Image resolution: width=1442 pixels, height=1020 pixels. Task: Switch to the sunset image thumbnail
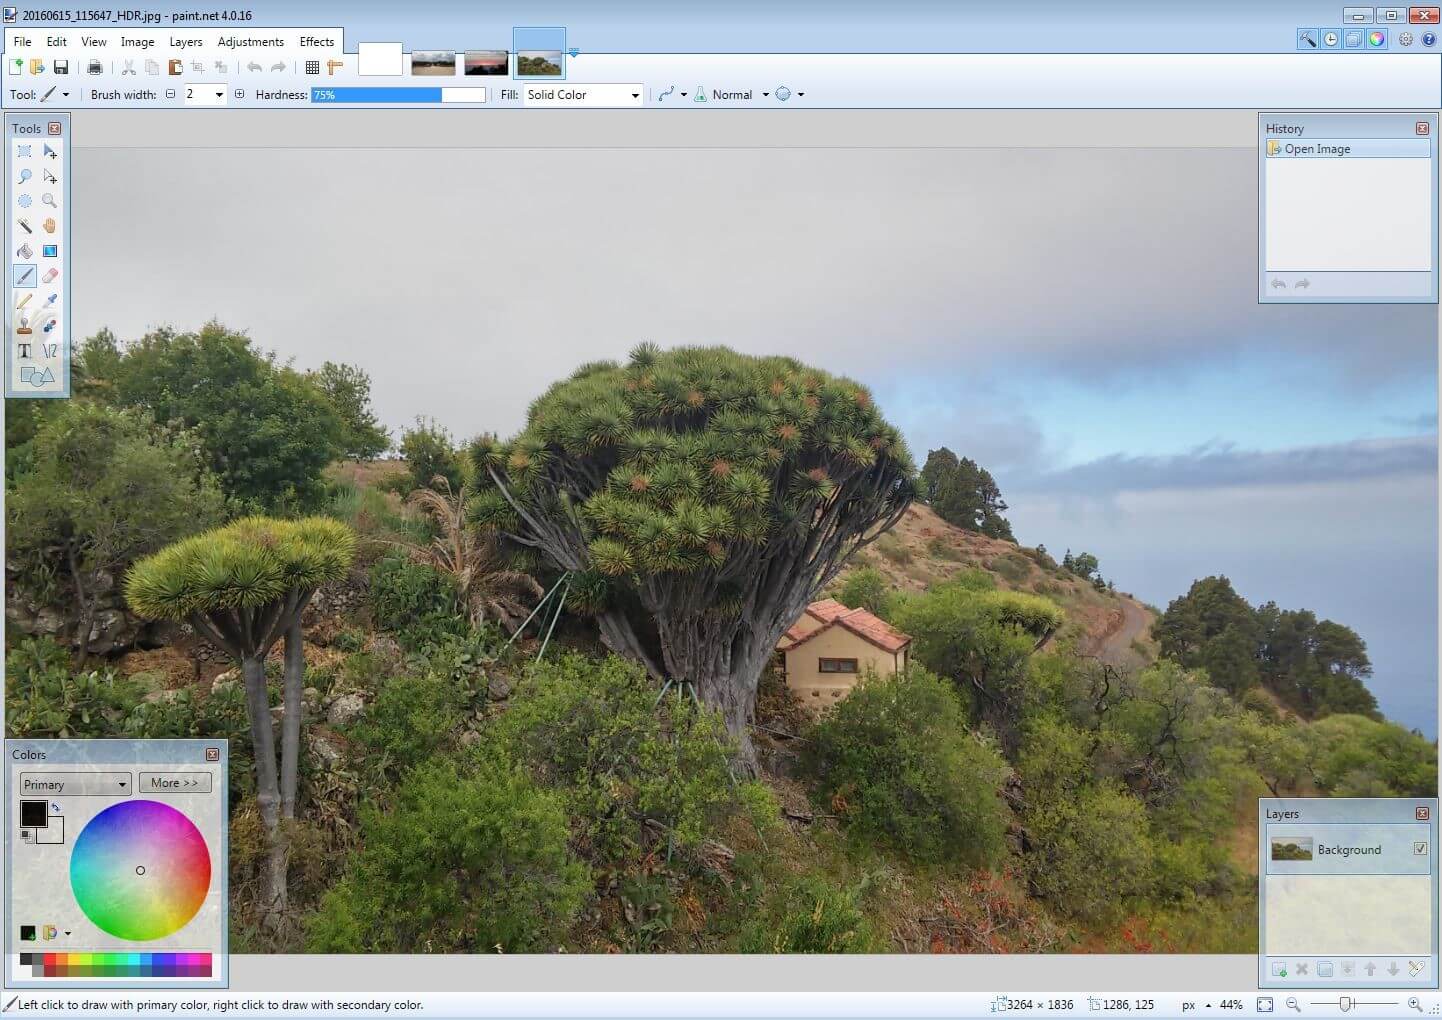(486, 63)
